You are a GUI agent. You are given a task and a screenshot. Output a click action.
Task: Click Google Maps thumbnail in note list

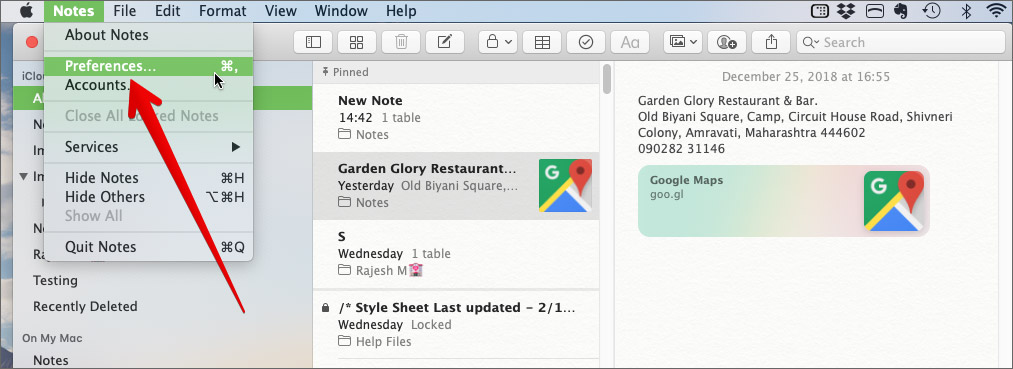click(565, 185)
